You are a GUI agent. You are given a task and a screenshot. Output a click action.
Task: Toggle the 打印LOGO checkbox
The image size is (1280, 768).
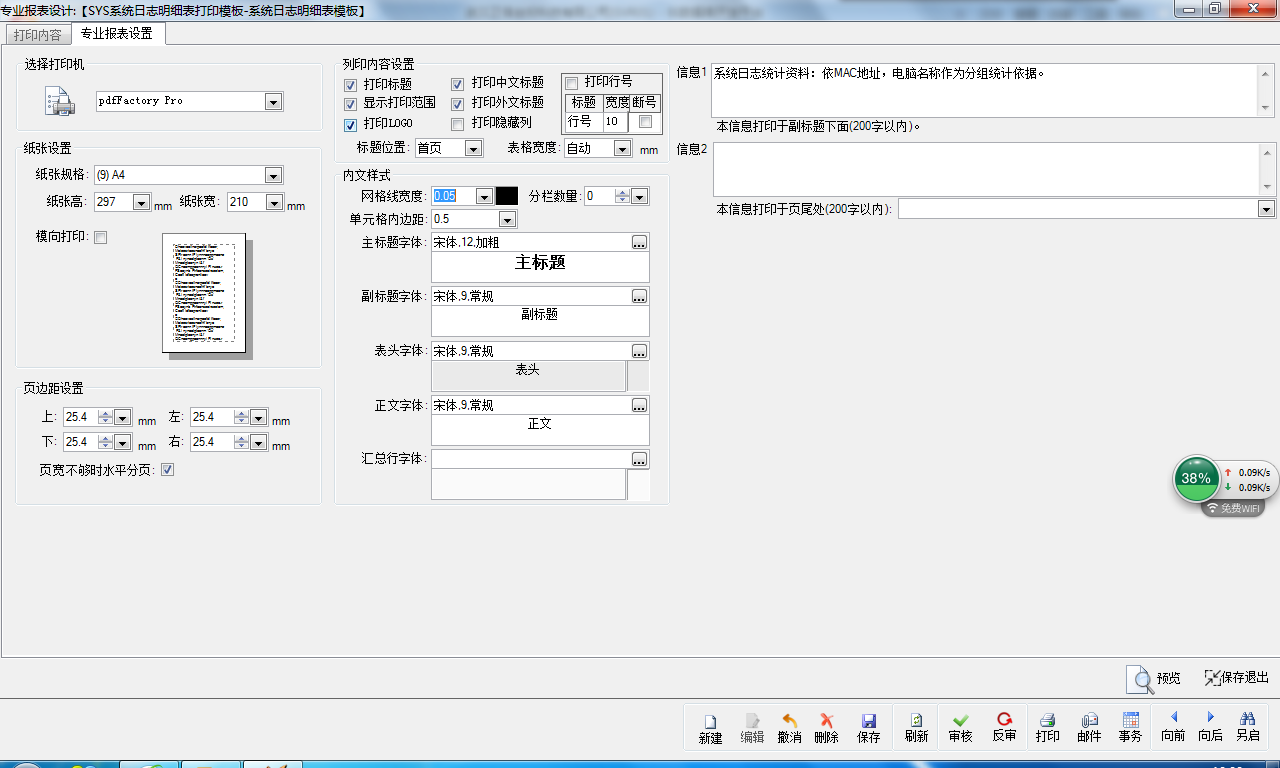[x=350, y=125]
